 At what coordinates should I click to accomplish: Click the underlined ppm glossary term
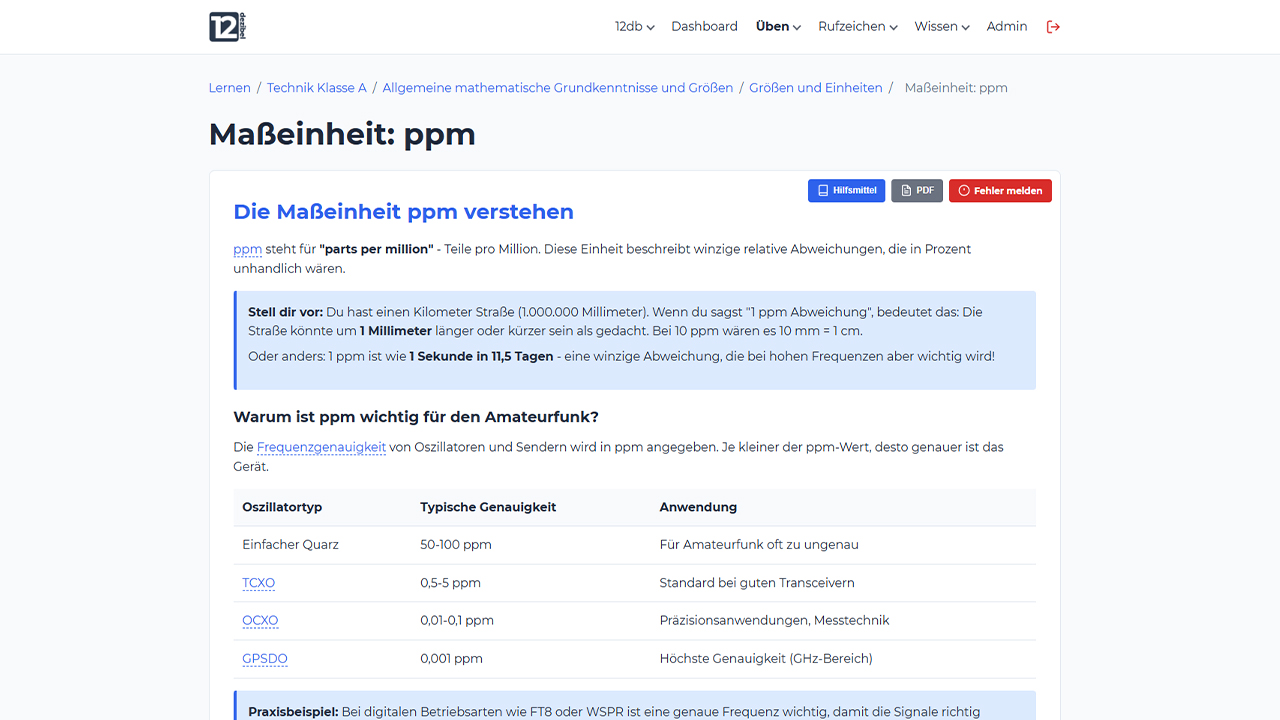pos(247,249)
